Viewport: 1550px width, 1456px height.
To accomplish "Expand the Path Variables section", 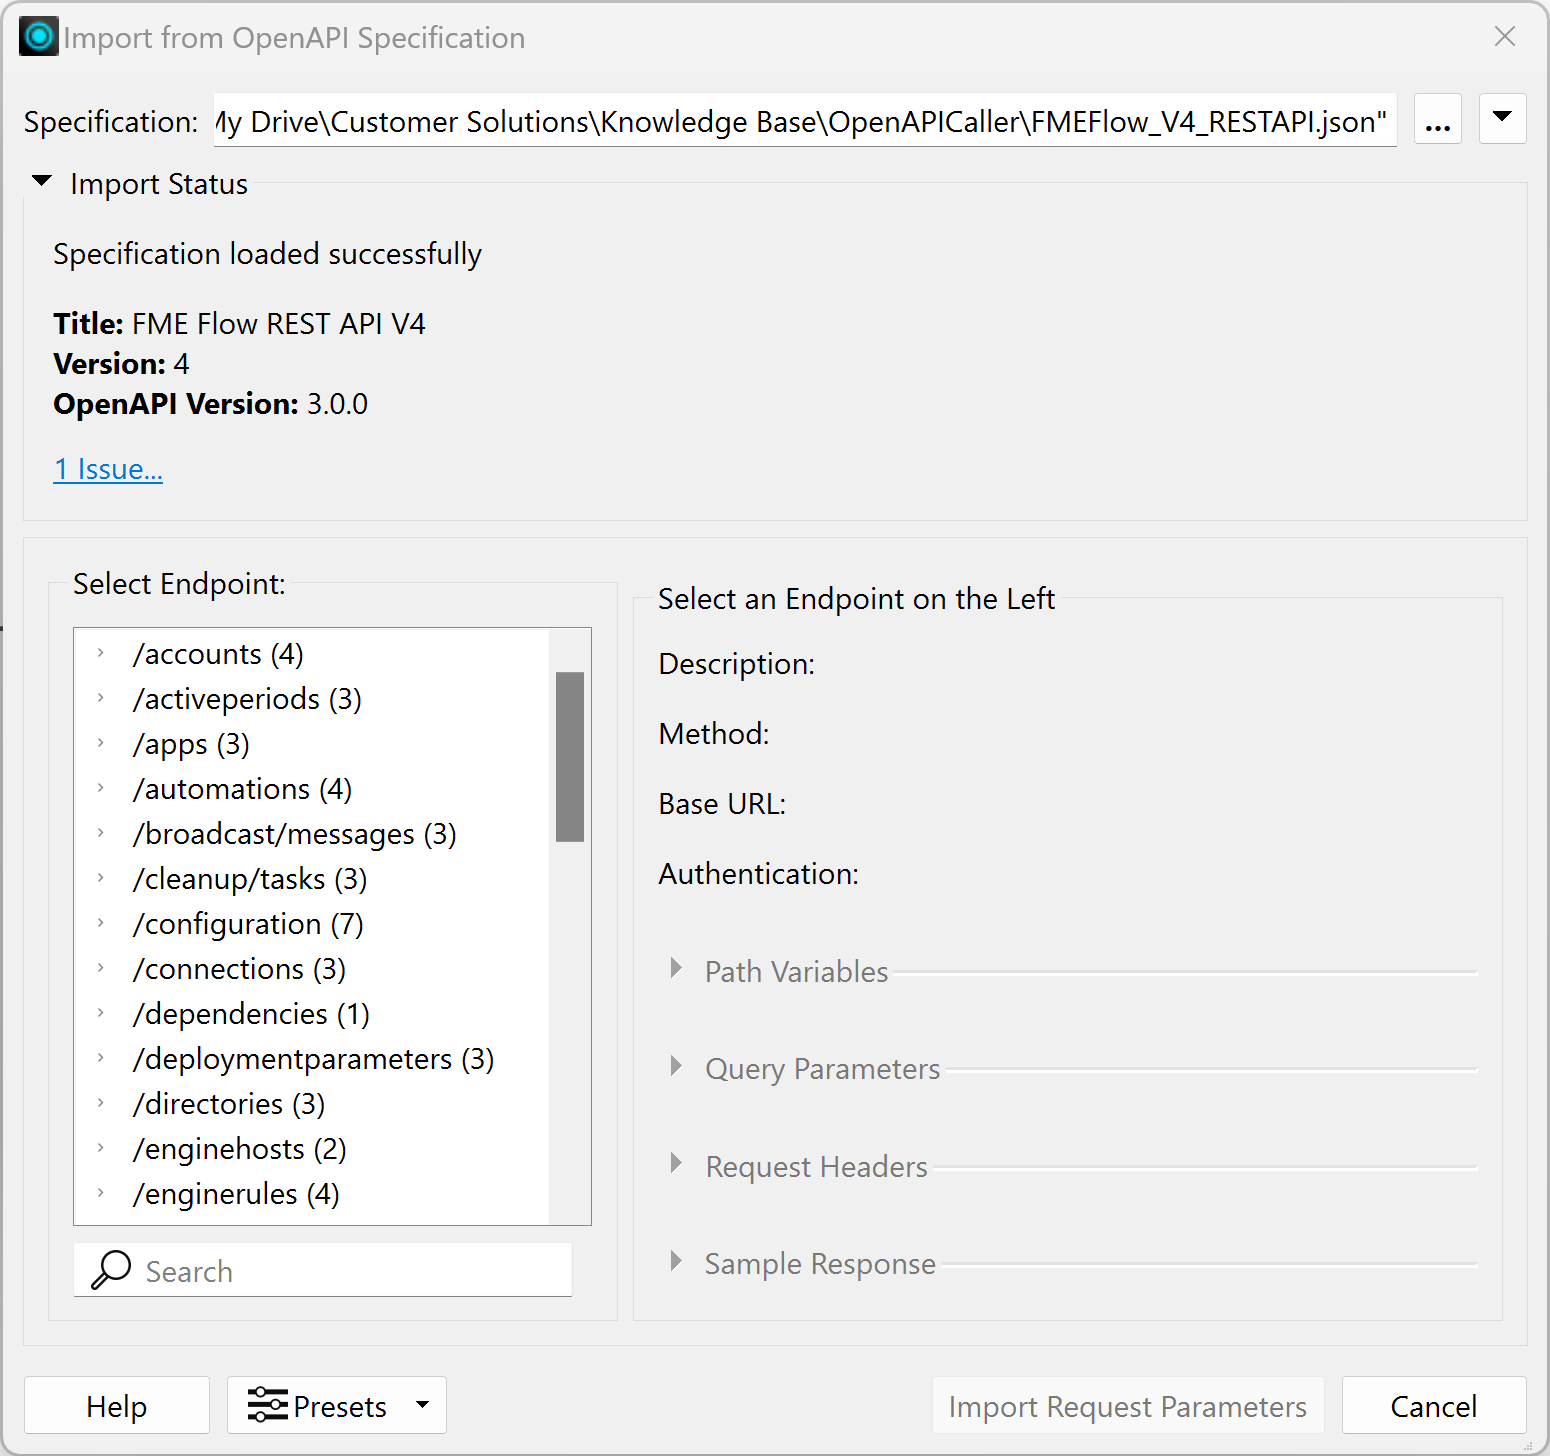I will tap(677, 969).
